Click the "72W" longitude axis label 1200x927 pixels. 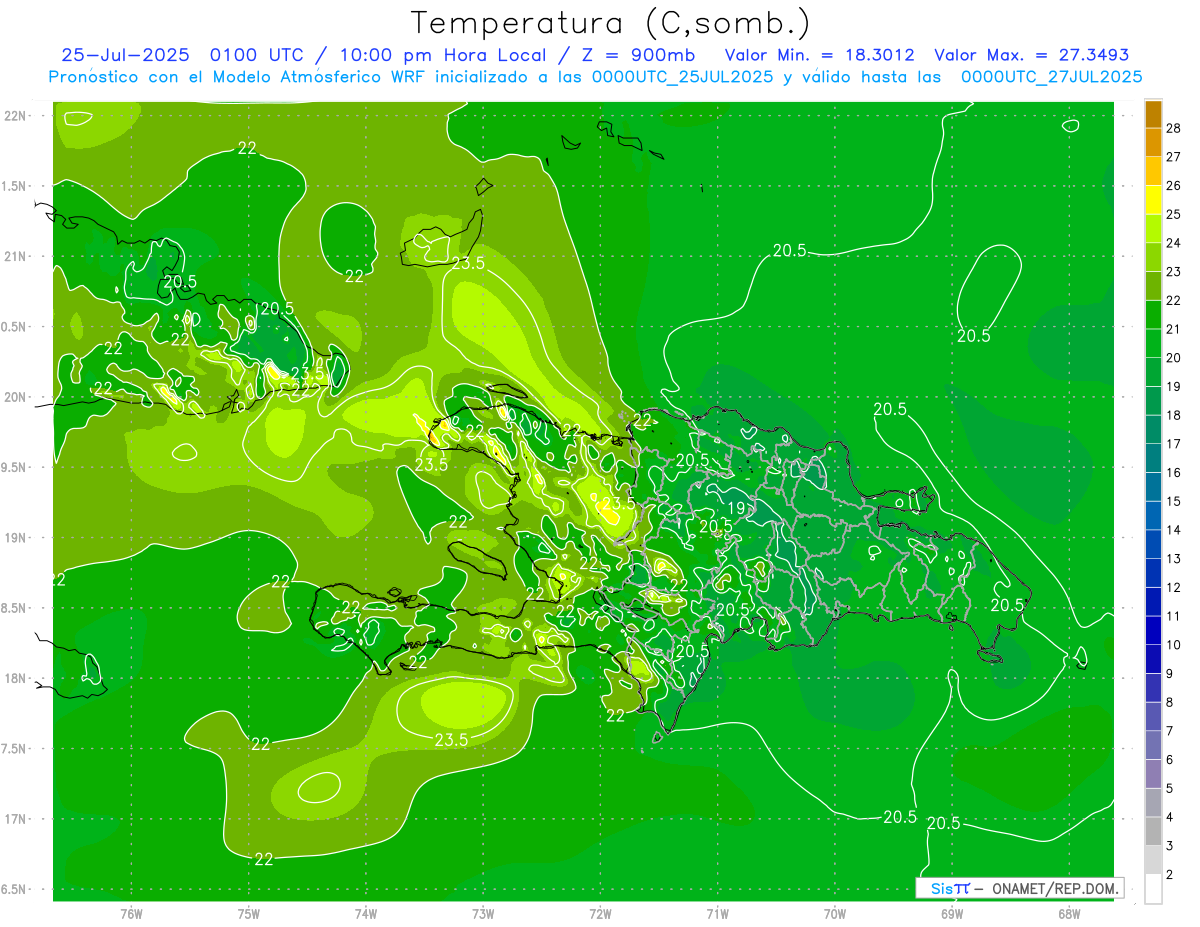pyautogui.click(x=601, y=914)
